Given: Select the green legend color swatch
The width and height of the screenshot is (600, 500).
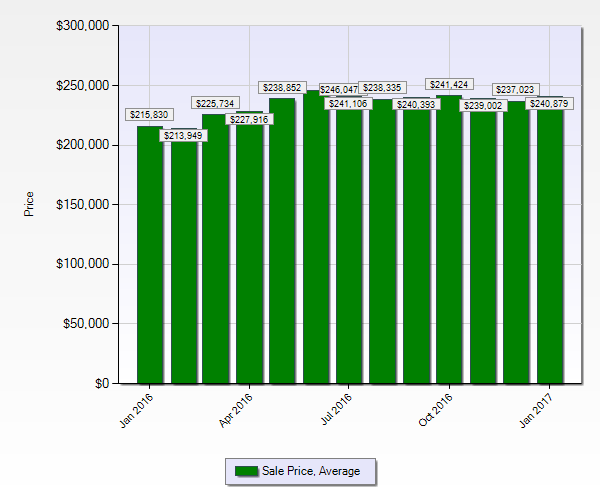Looking at the screenshot, I should click(247, 471).
